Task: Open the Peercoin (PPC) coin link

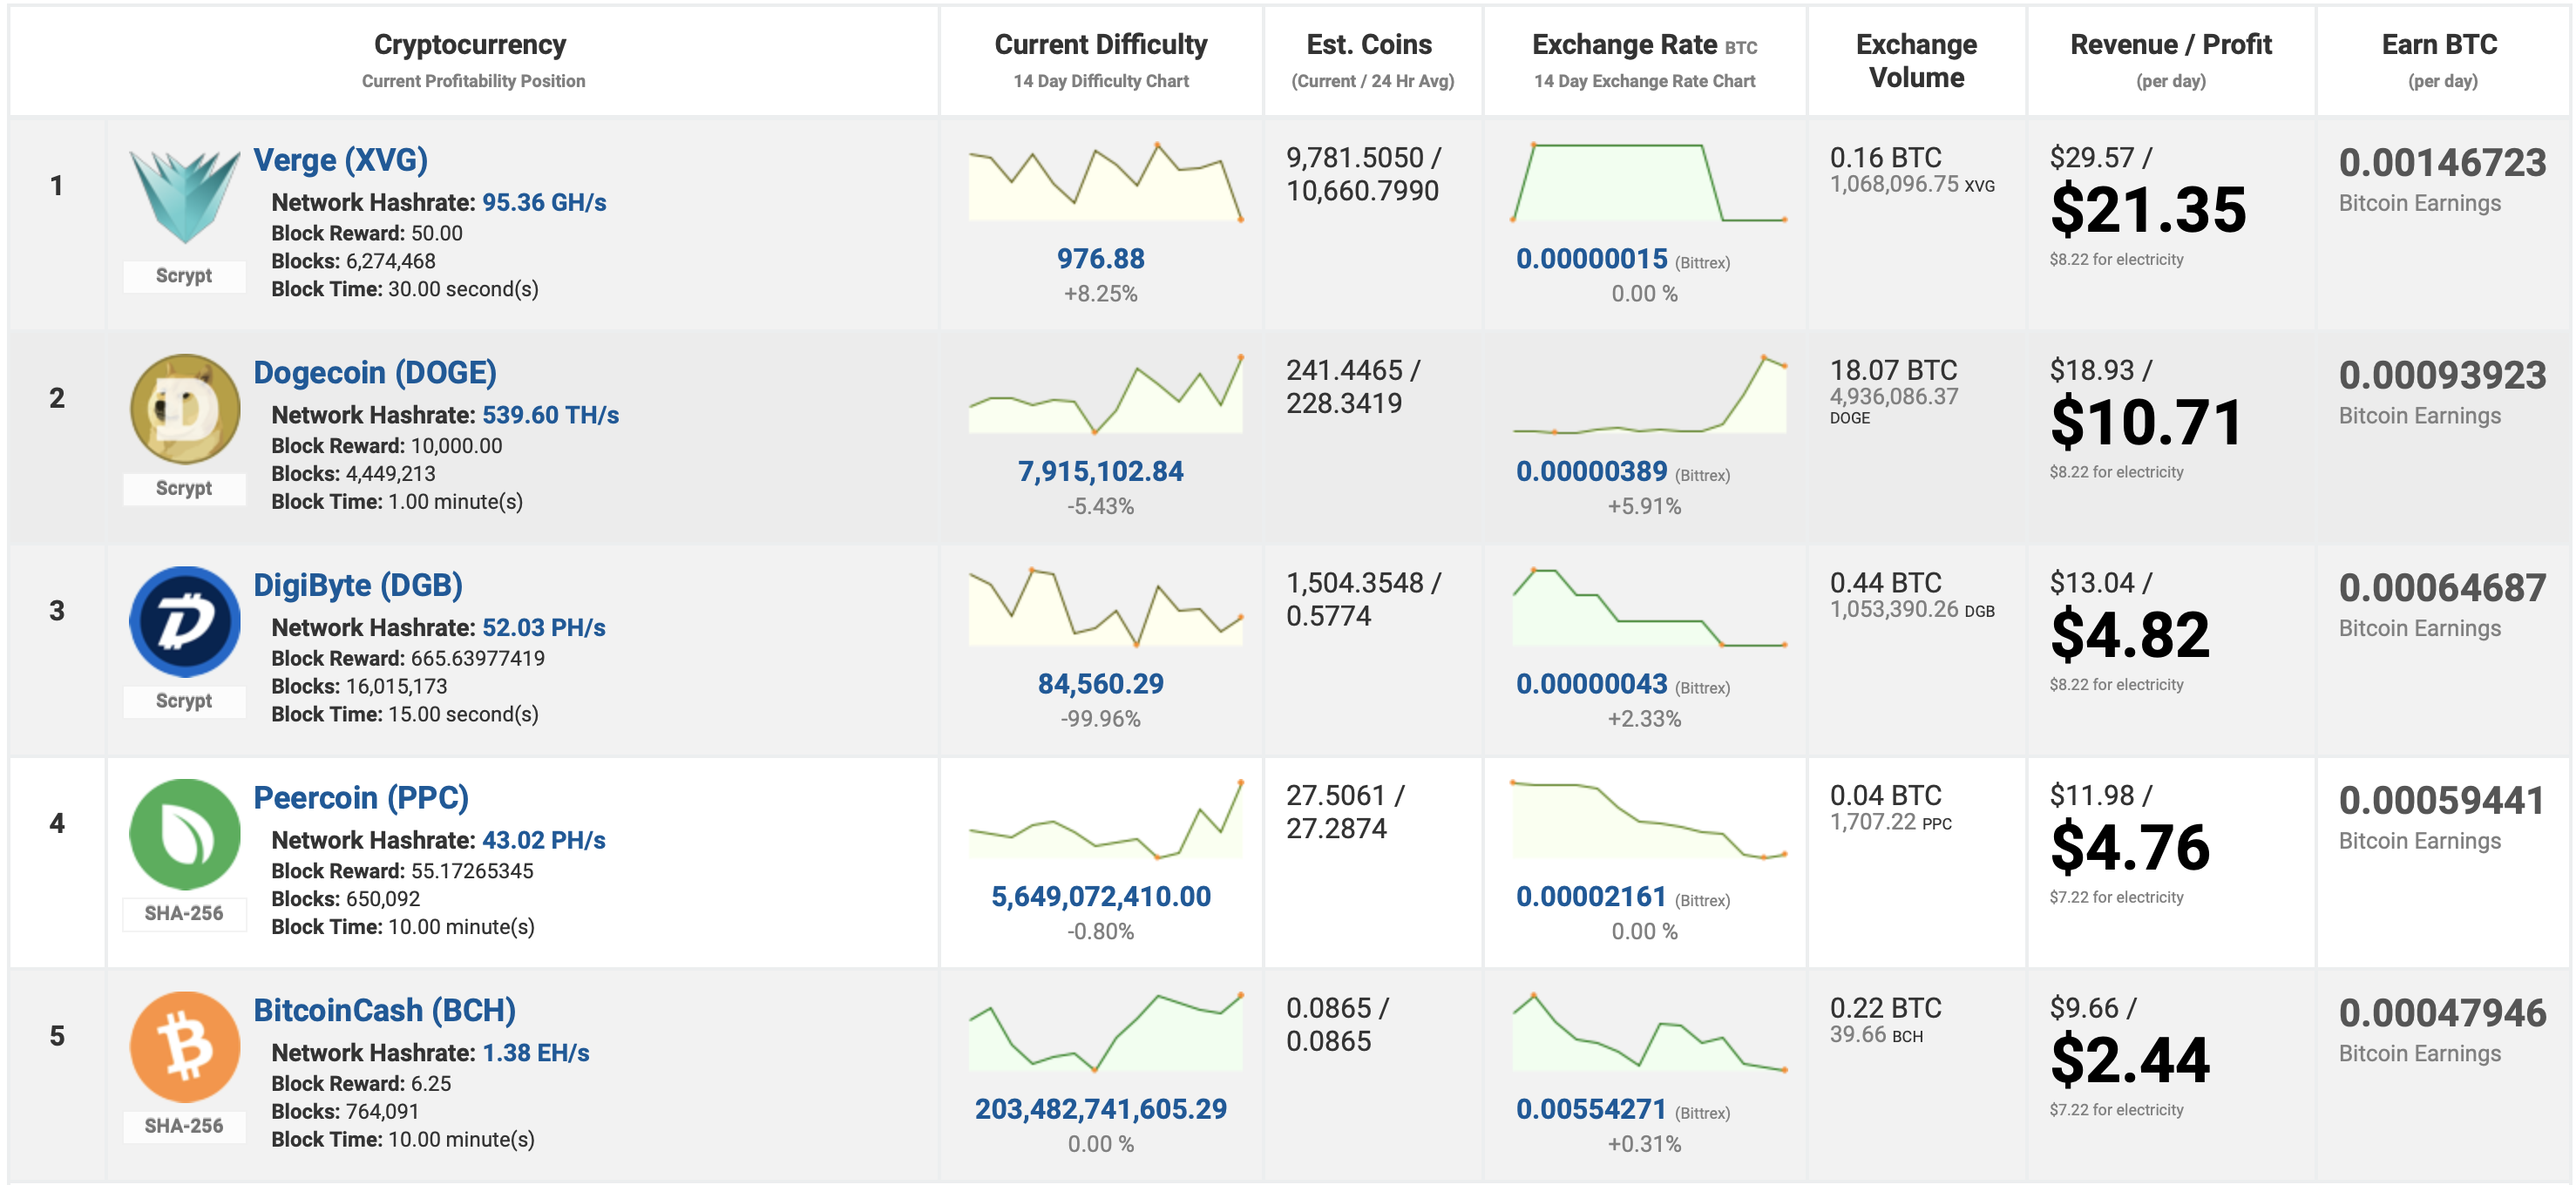Action: [x=360, y=798]
